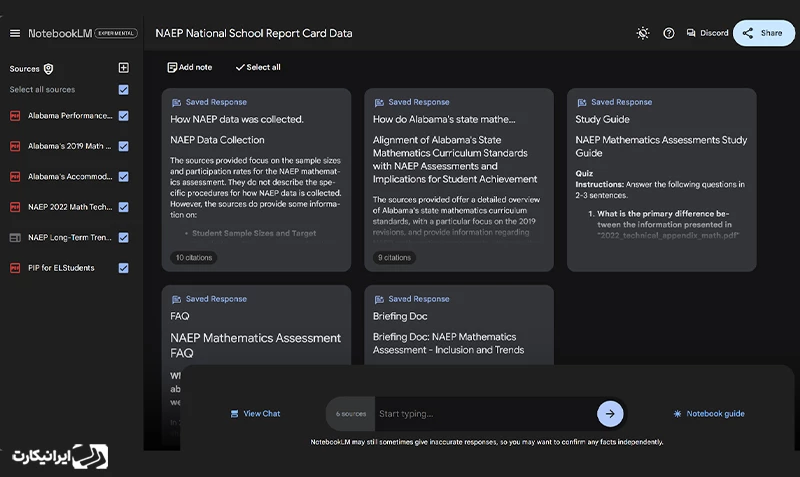The width and height of the screenshot is (800, 477).
Task: Click the NotebookLM logo text
Action: coord(60,34)
